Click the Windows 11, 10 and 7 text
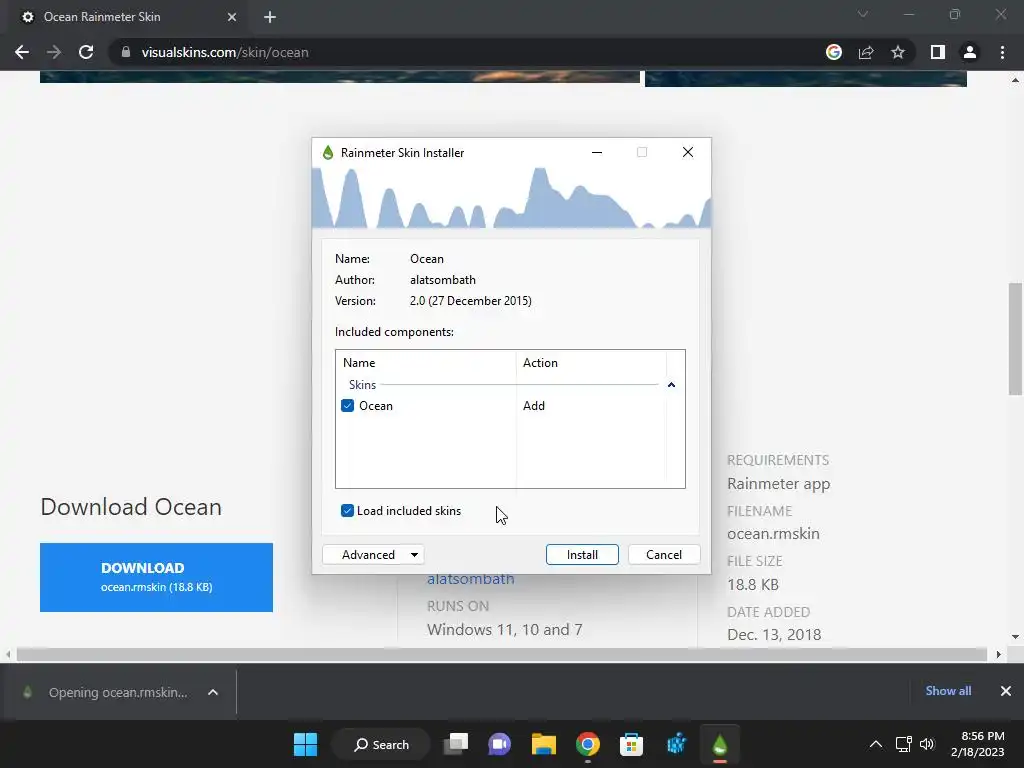 [505, 630]
